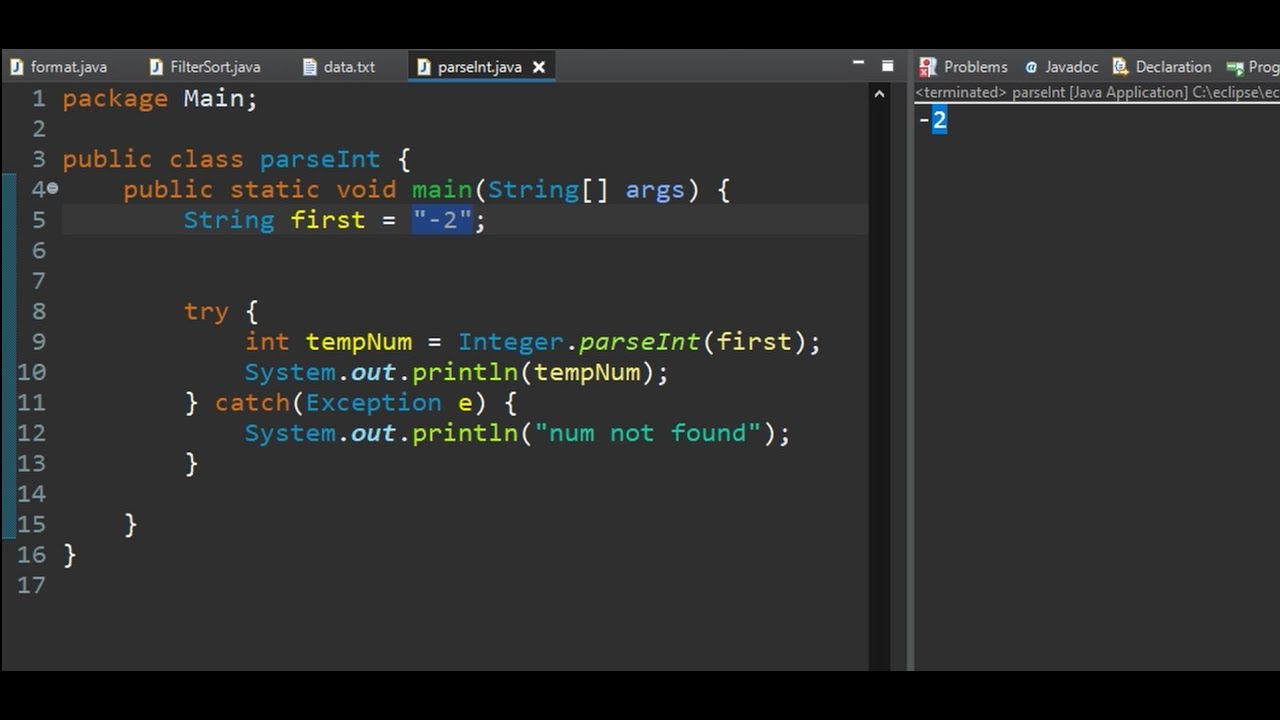This screenshot has width=1280, height=720.
Task: Click the 'catch' keyword on line 11
Action: pos(252,403)
